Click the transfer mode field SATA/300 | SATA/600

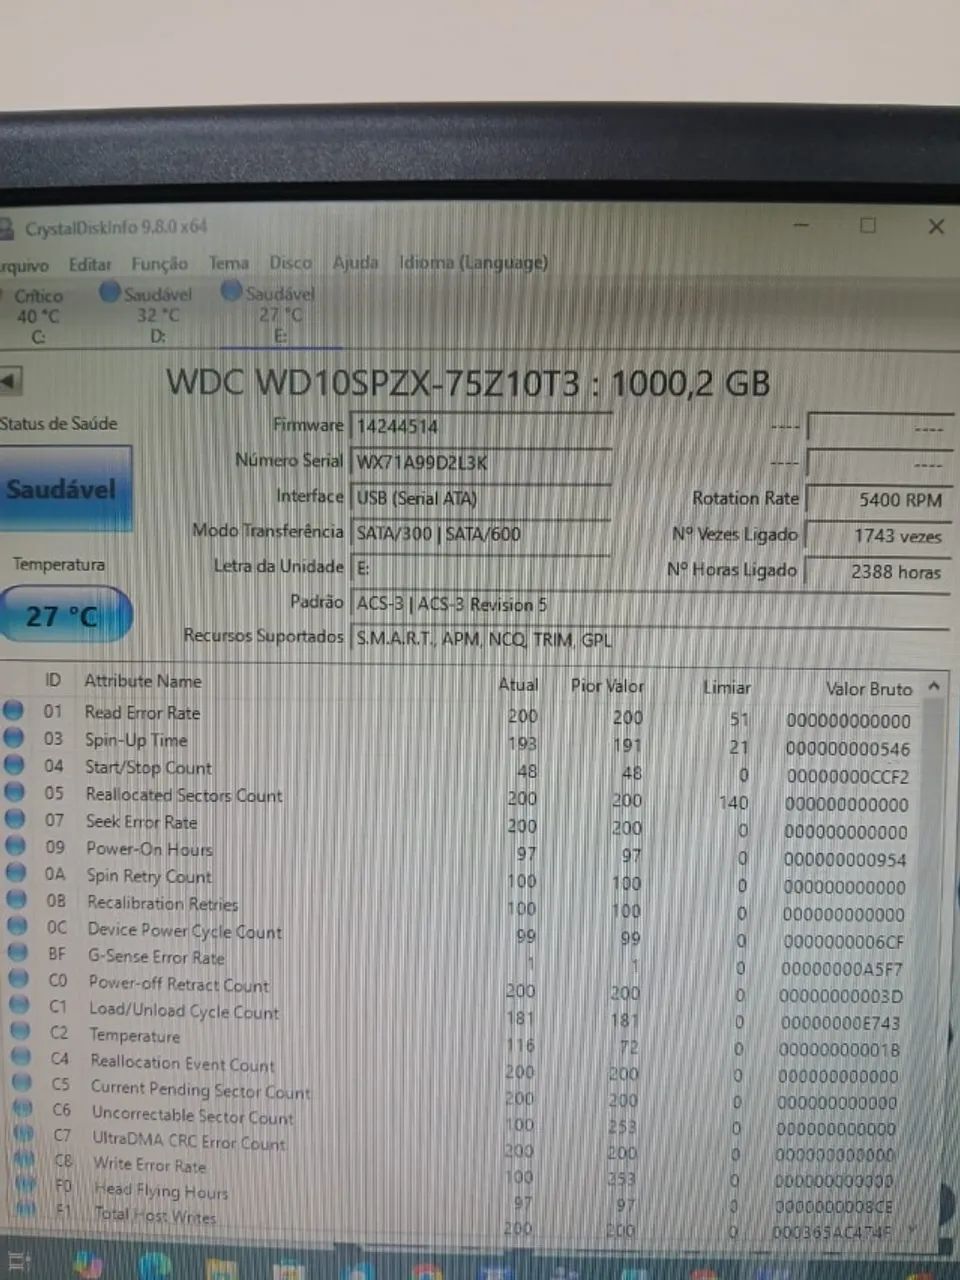point(480,534)
